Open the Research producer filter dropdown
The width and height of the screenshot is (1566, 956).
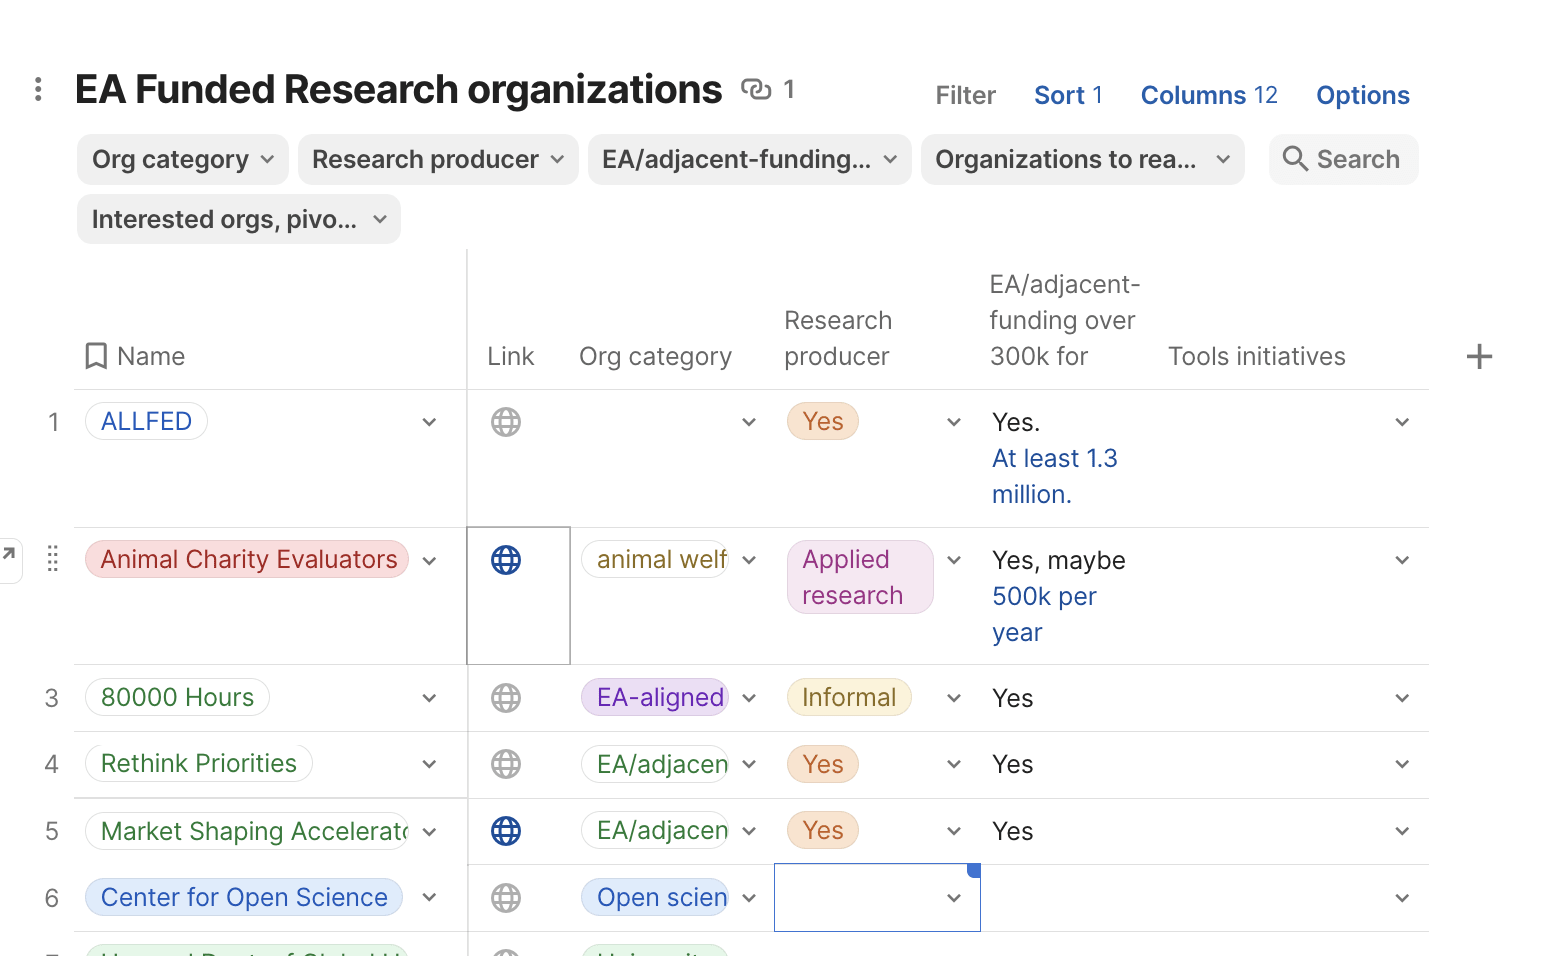[x=437, y=160]
